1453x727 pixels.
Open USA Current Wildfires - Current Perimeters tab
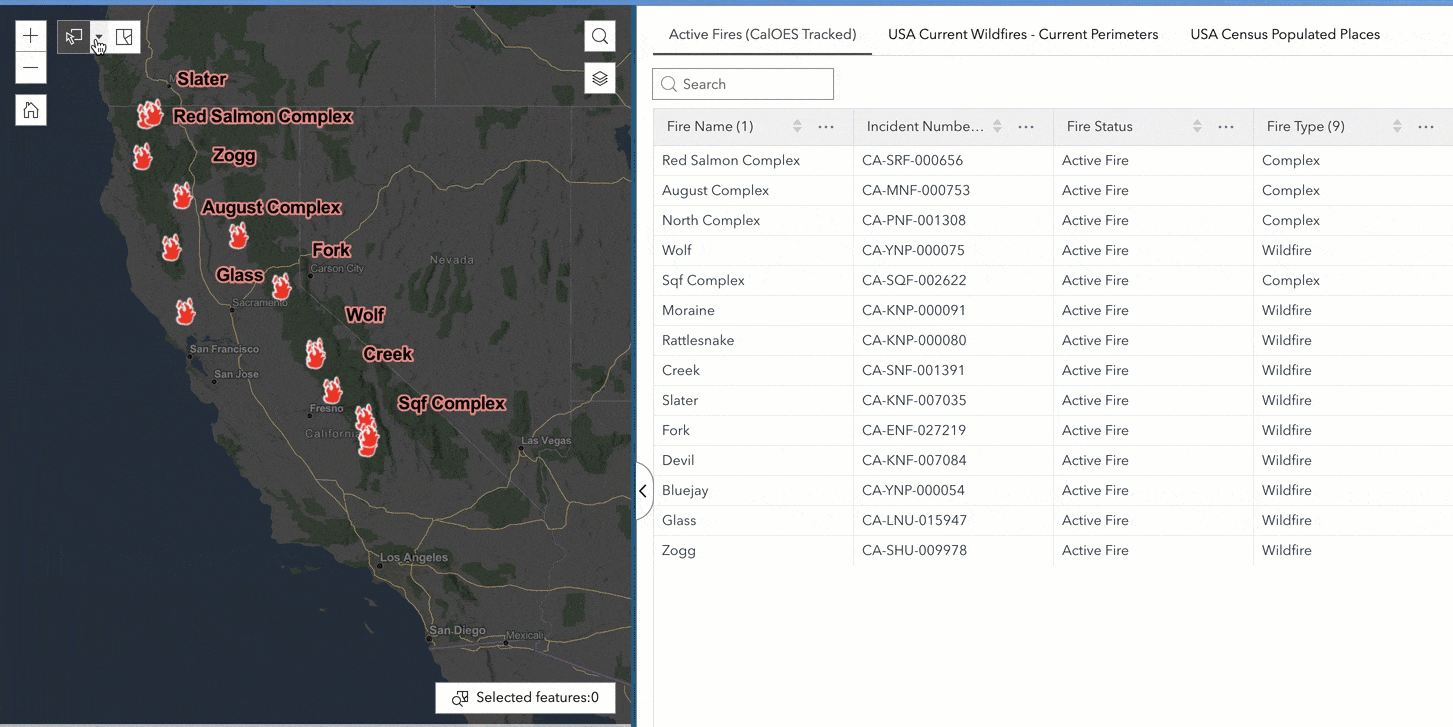click(1023, 34)
